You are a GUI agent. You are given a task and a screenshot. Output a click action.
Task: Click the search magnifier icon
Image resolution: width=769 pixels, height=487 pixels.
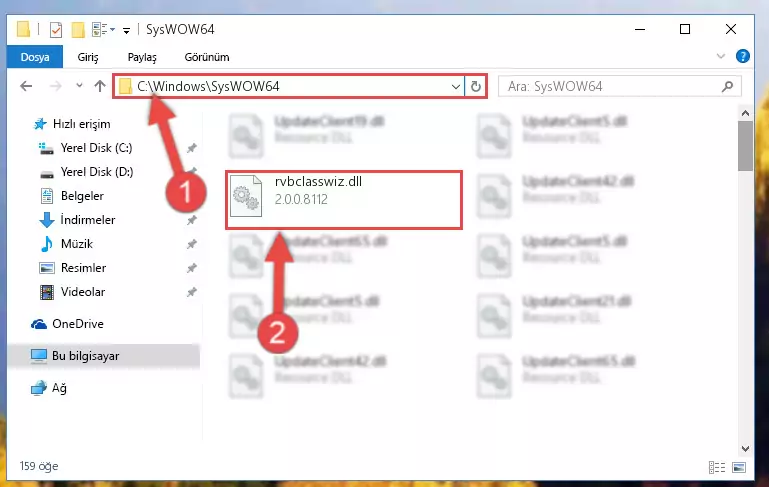727,86
